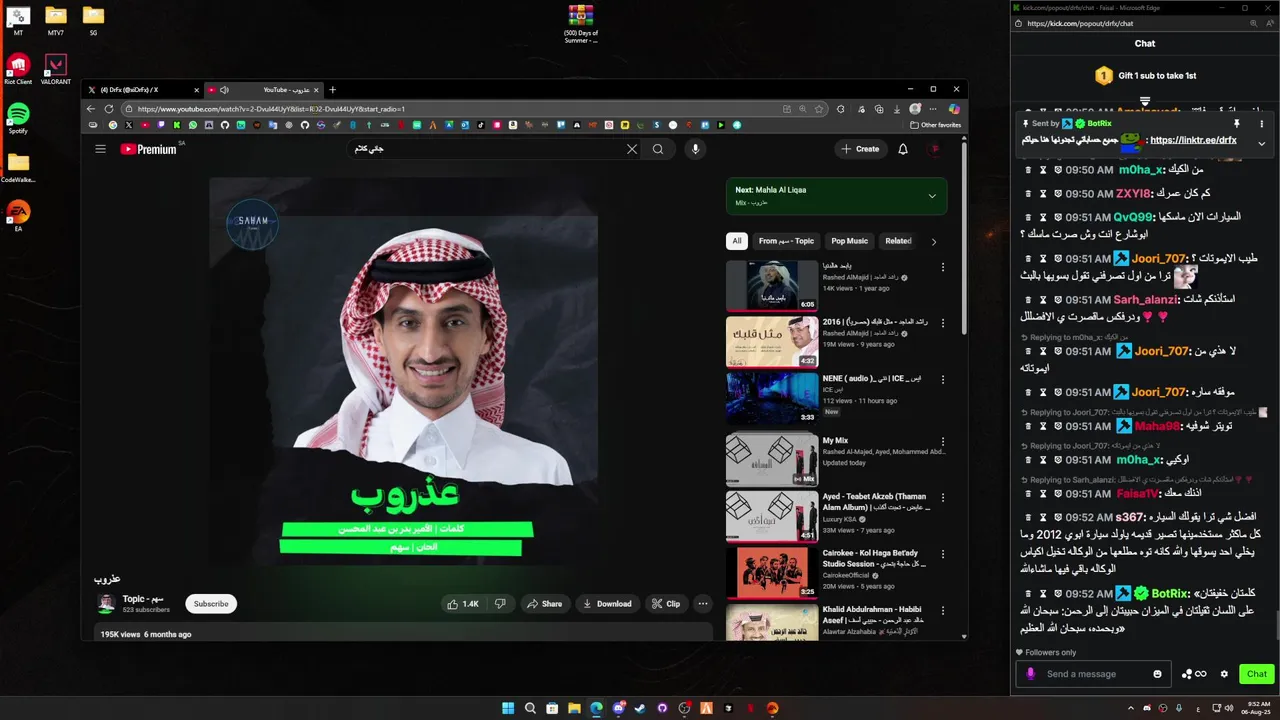Open the 500 Days of Summer desktop file

pyautogui.click(x=581, y=25)
